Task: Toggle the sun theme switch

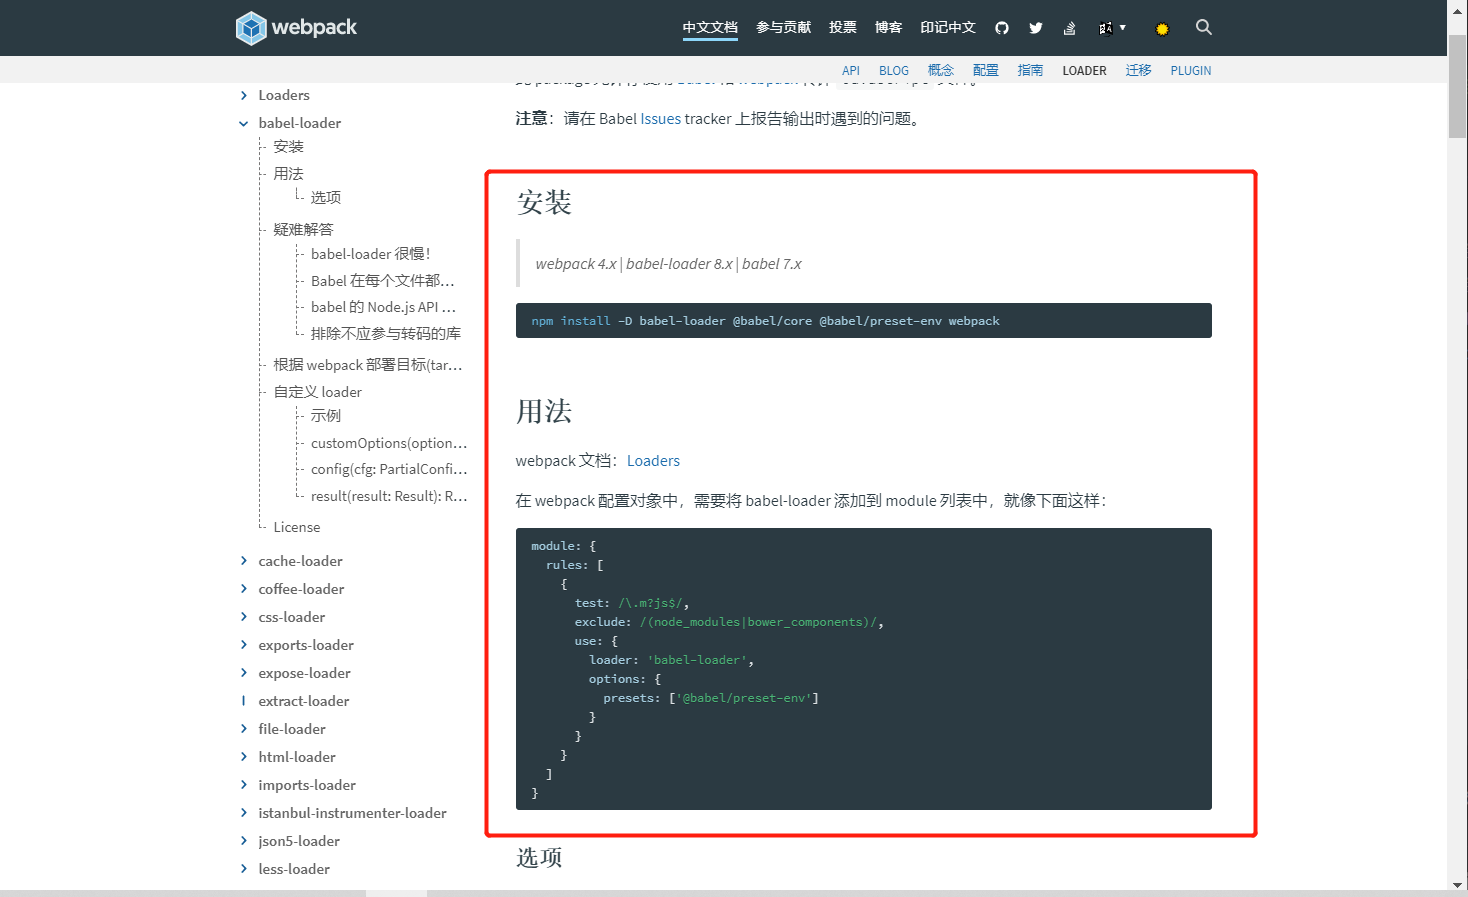Action: (1162, 29)
